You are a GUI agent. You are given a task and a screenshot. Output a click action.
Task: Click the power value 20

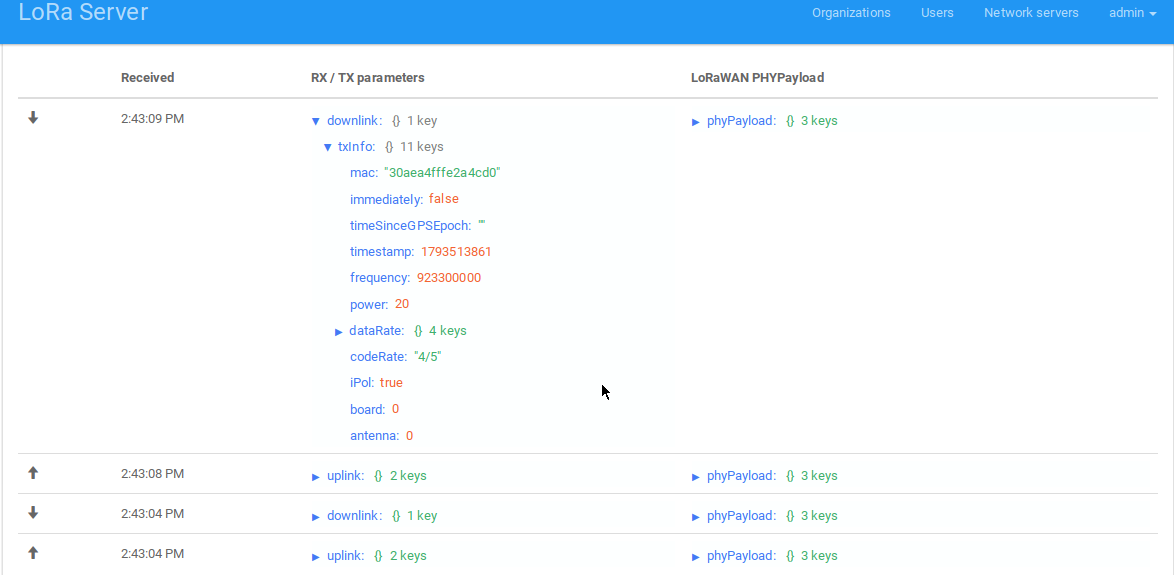[x=402, y=304]
